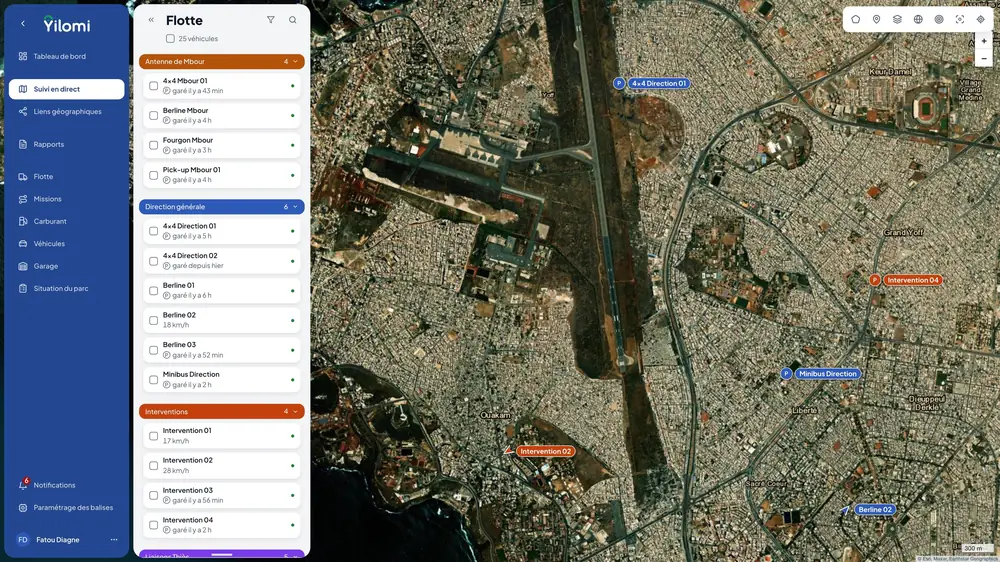Check the 4x4 Mbour 01 vehicle

(x=154, y=86)
